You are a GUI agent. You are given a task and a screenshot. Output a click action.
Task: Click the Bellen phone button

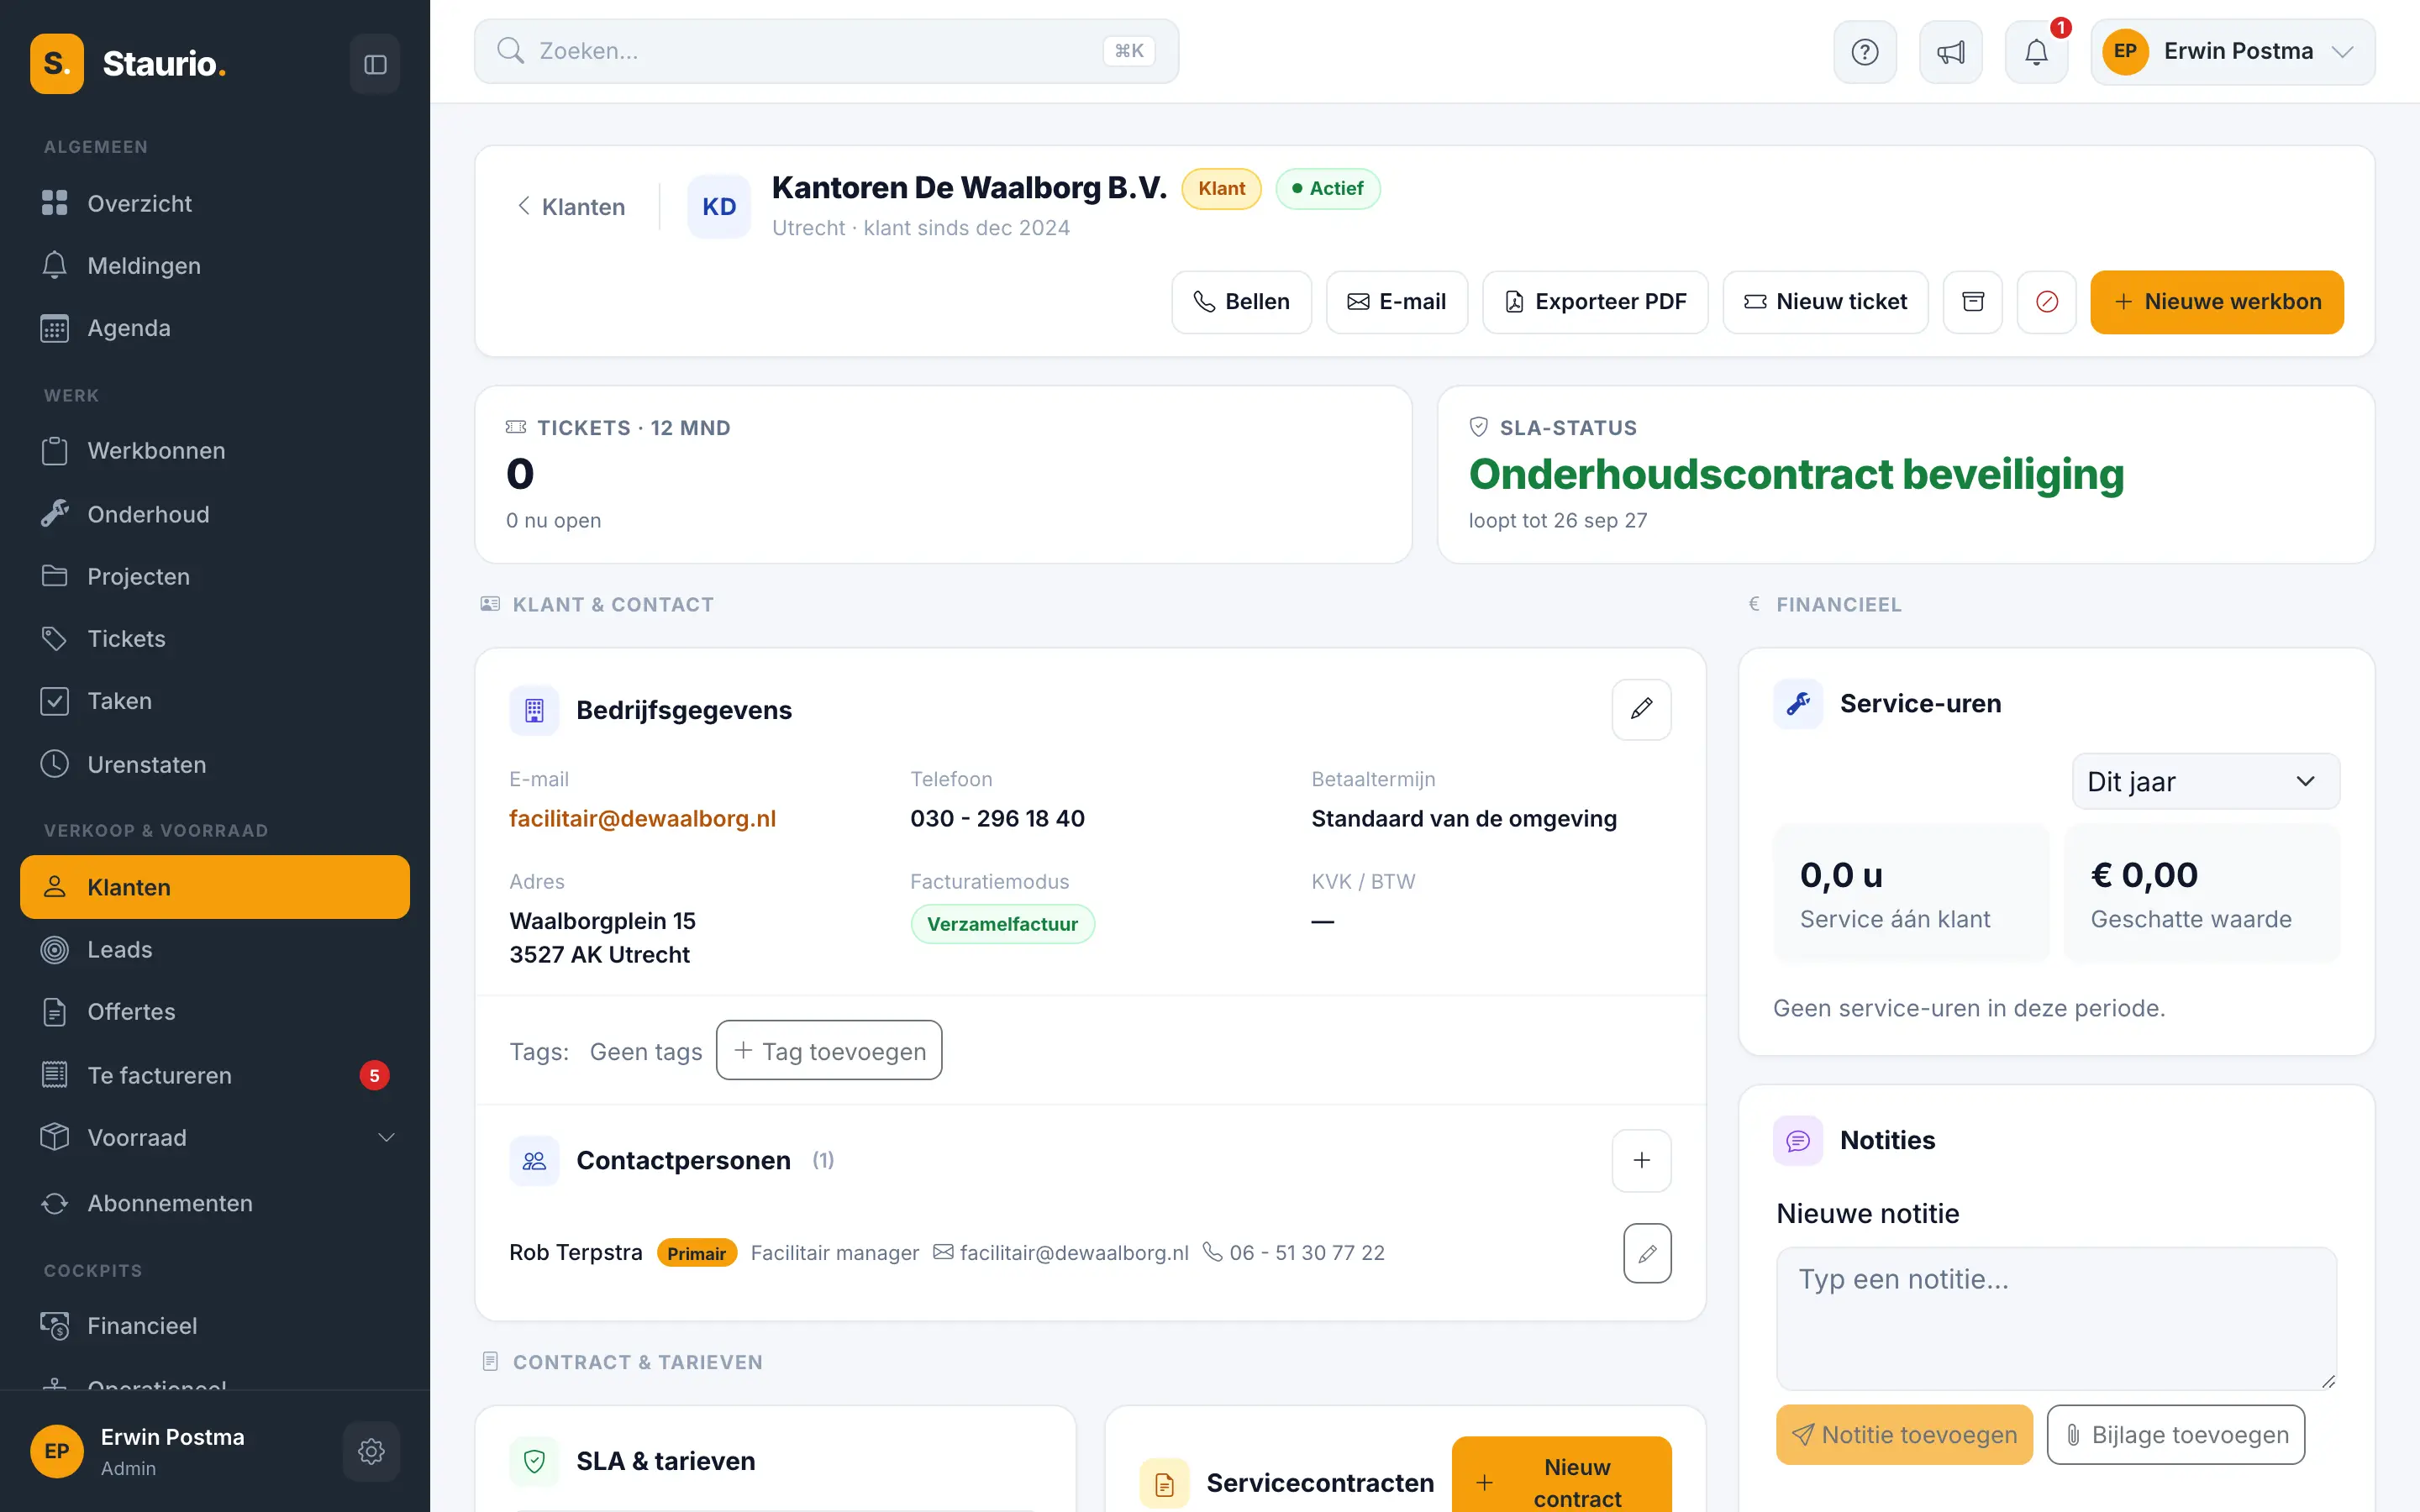(1241, 302)
